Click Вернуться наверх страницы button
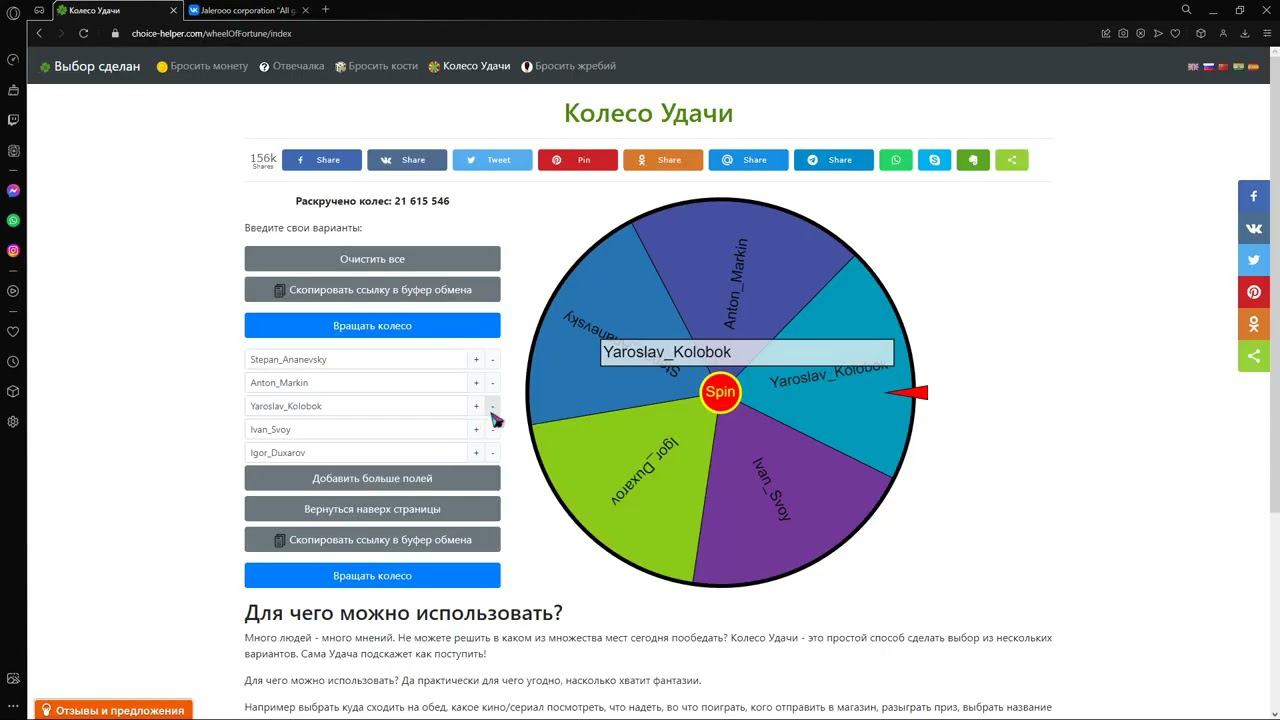The width and height of the screenshot is (1280, 720). point(372,509)
